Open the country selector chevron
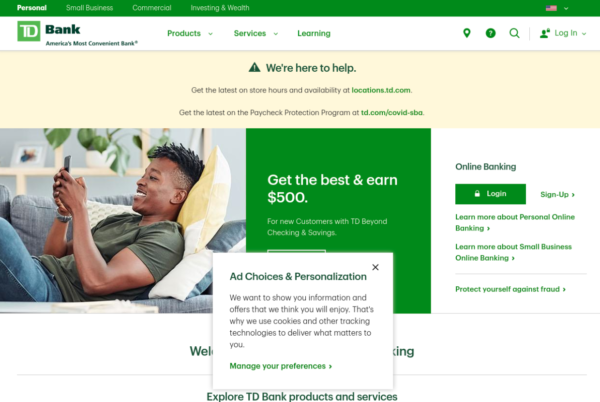 point(566,8)
